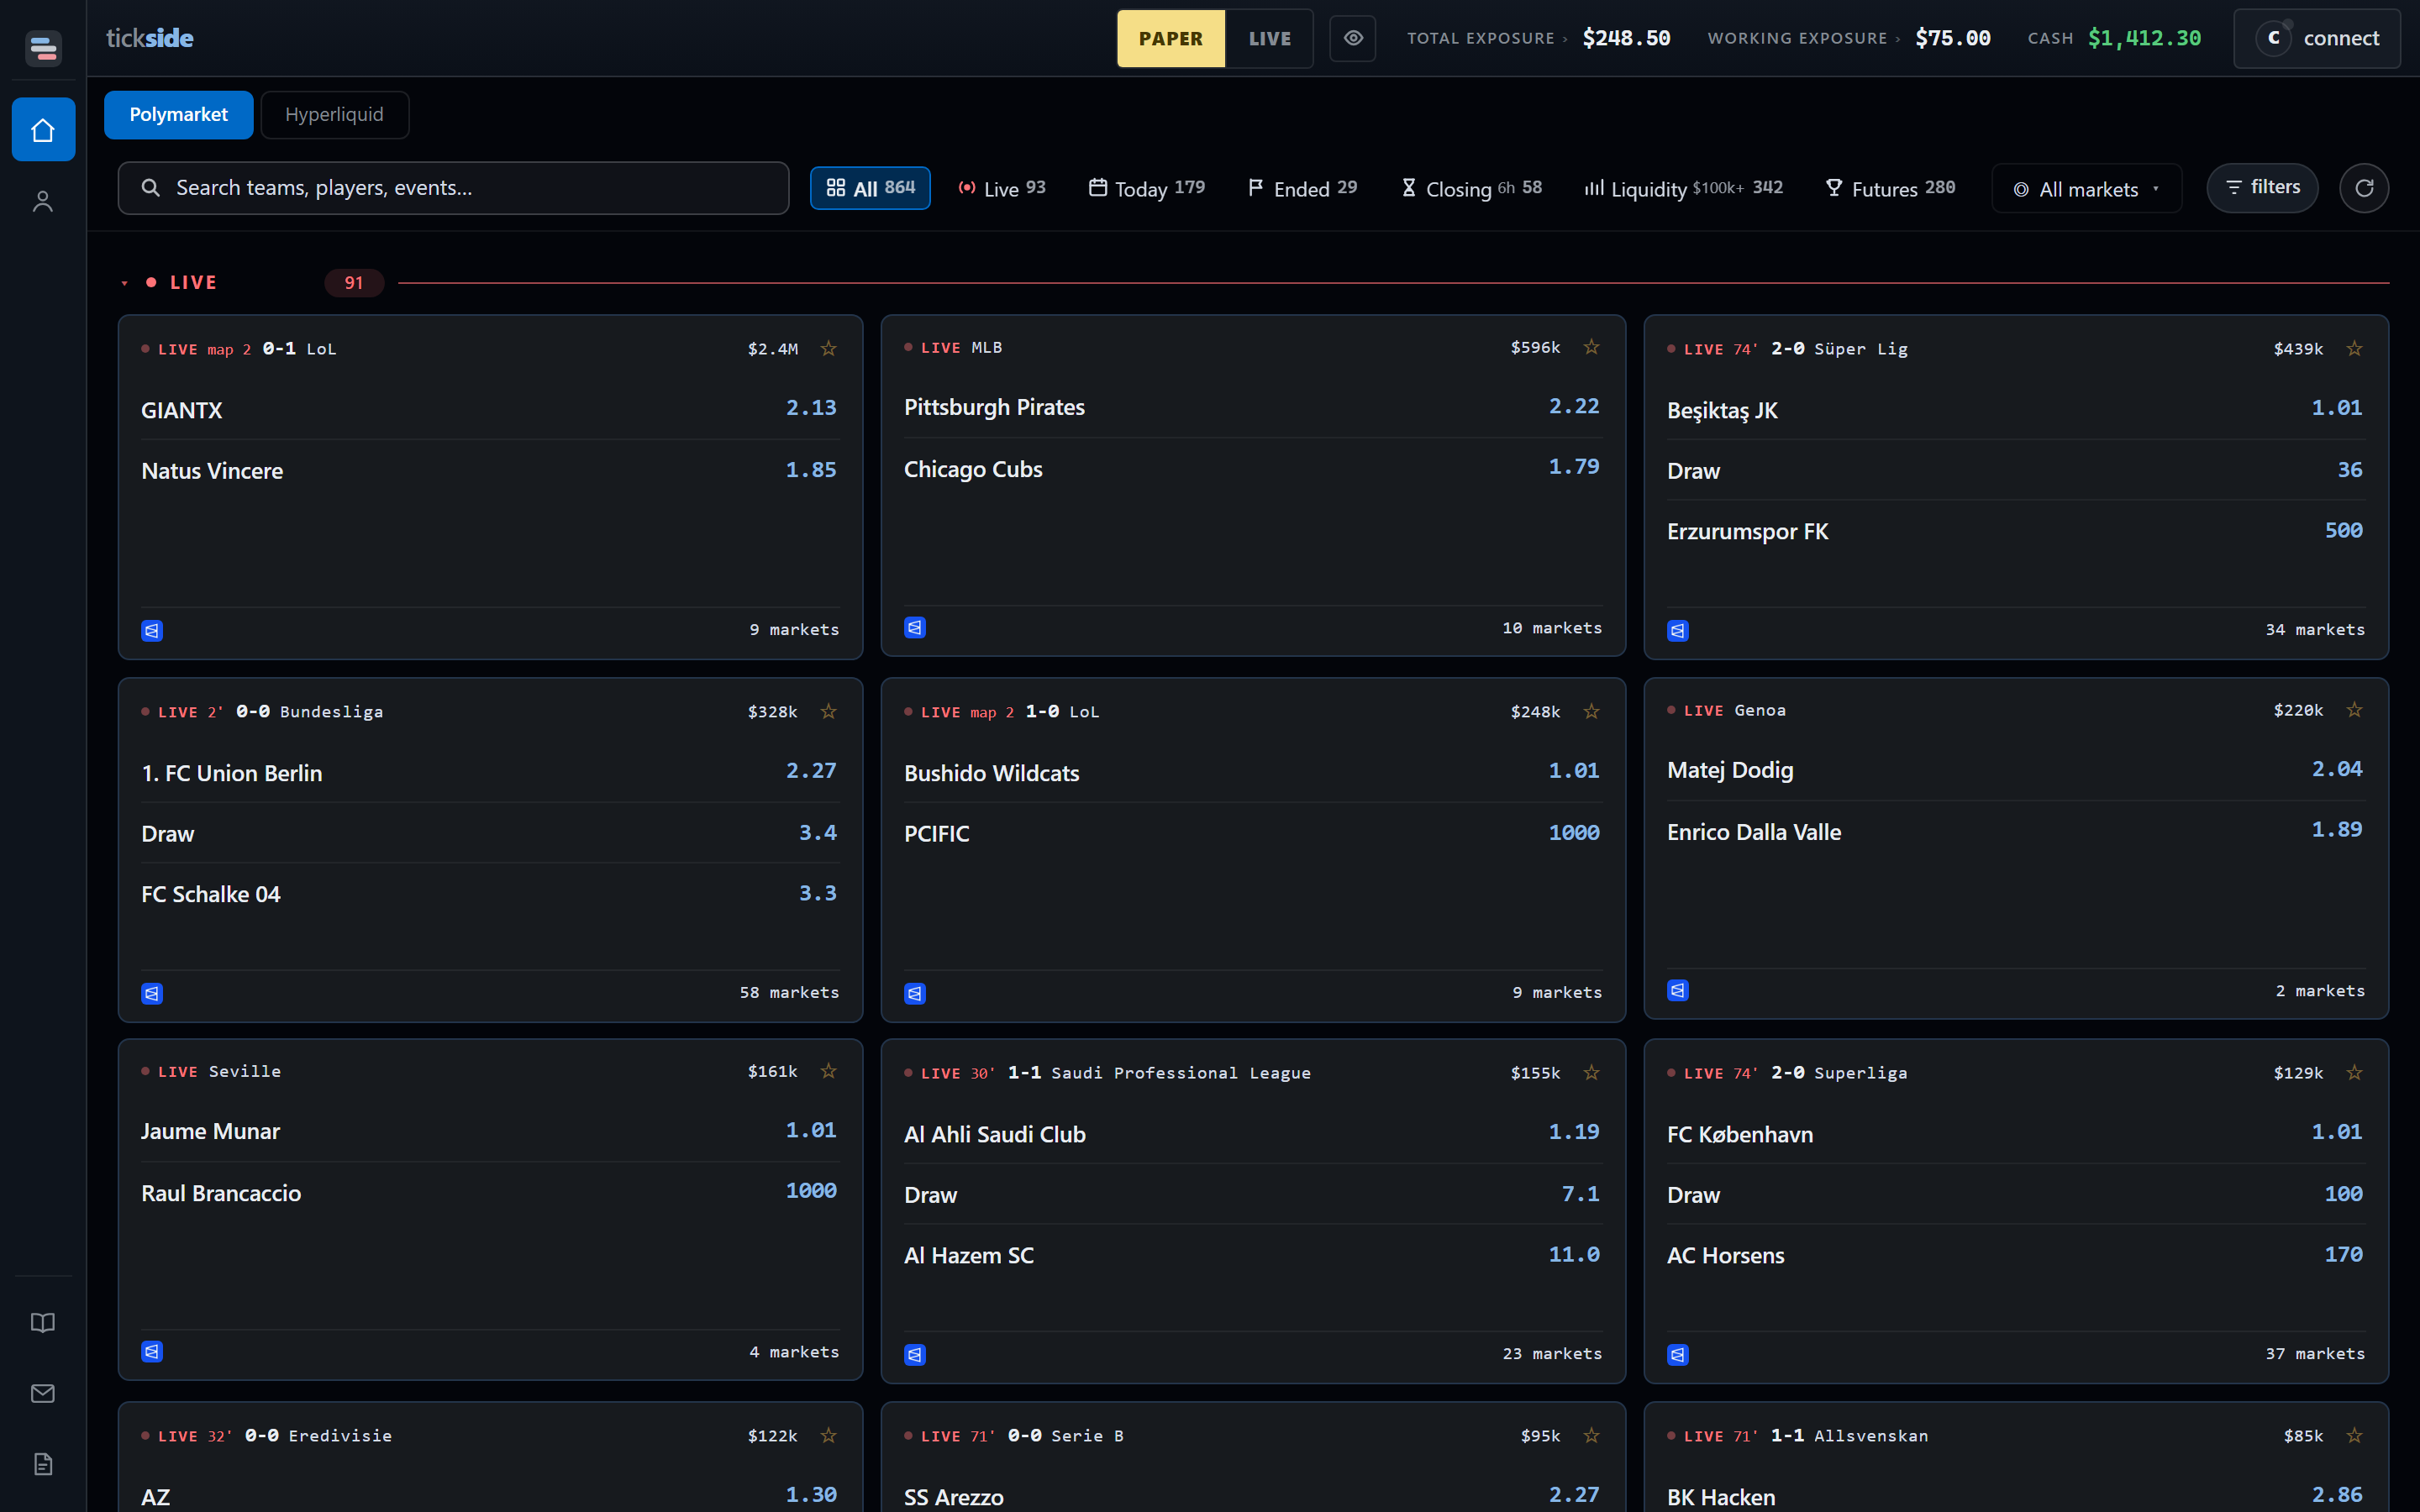Screen dimensions: 2420x1512
Task: Click Polymarket badge on Al Ahli card
Action: click(915, 1354)
